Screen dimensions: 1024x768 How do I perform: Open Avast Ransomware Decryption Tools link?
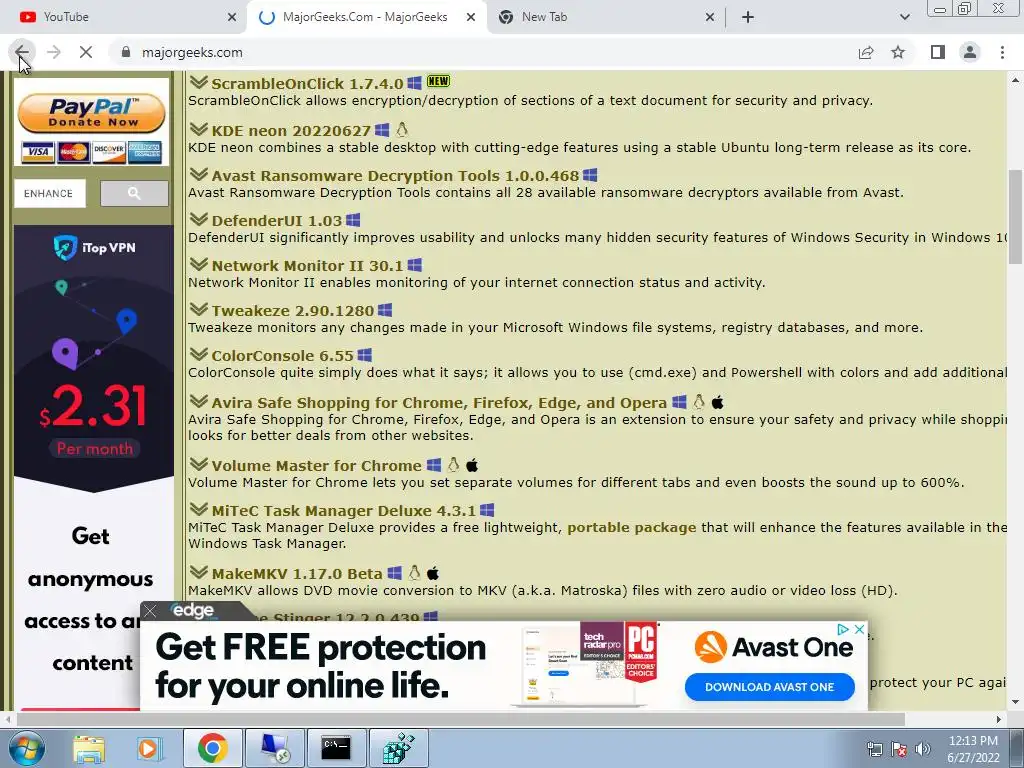[395, 176]
